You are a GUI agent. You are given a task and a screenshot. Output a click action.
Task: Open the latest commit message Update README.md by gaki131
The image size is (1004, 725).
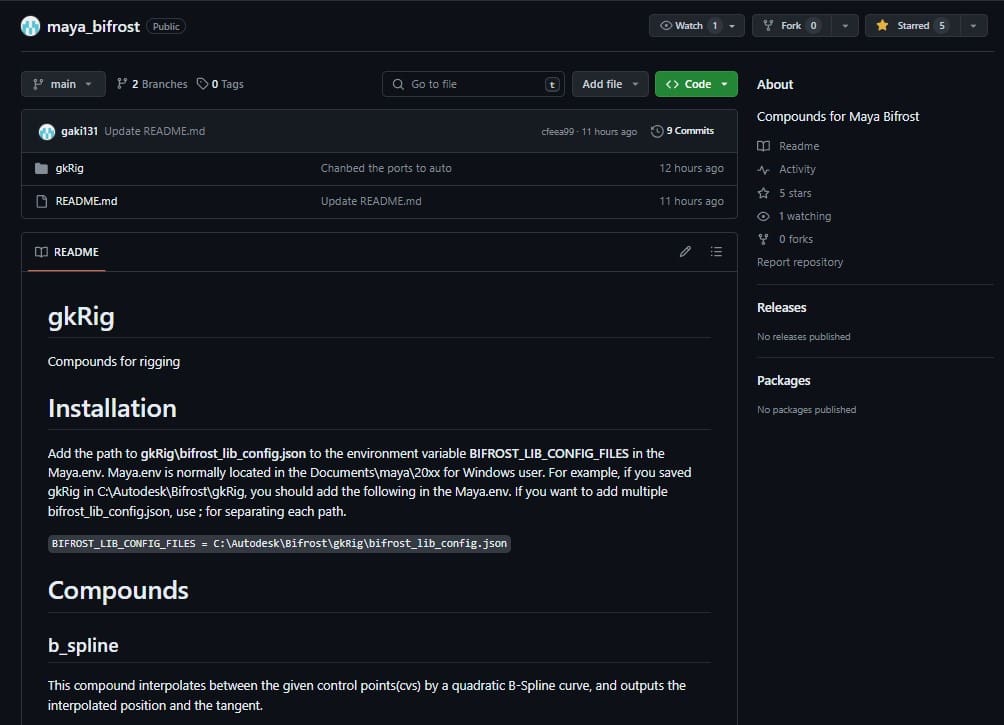point(155,131)
